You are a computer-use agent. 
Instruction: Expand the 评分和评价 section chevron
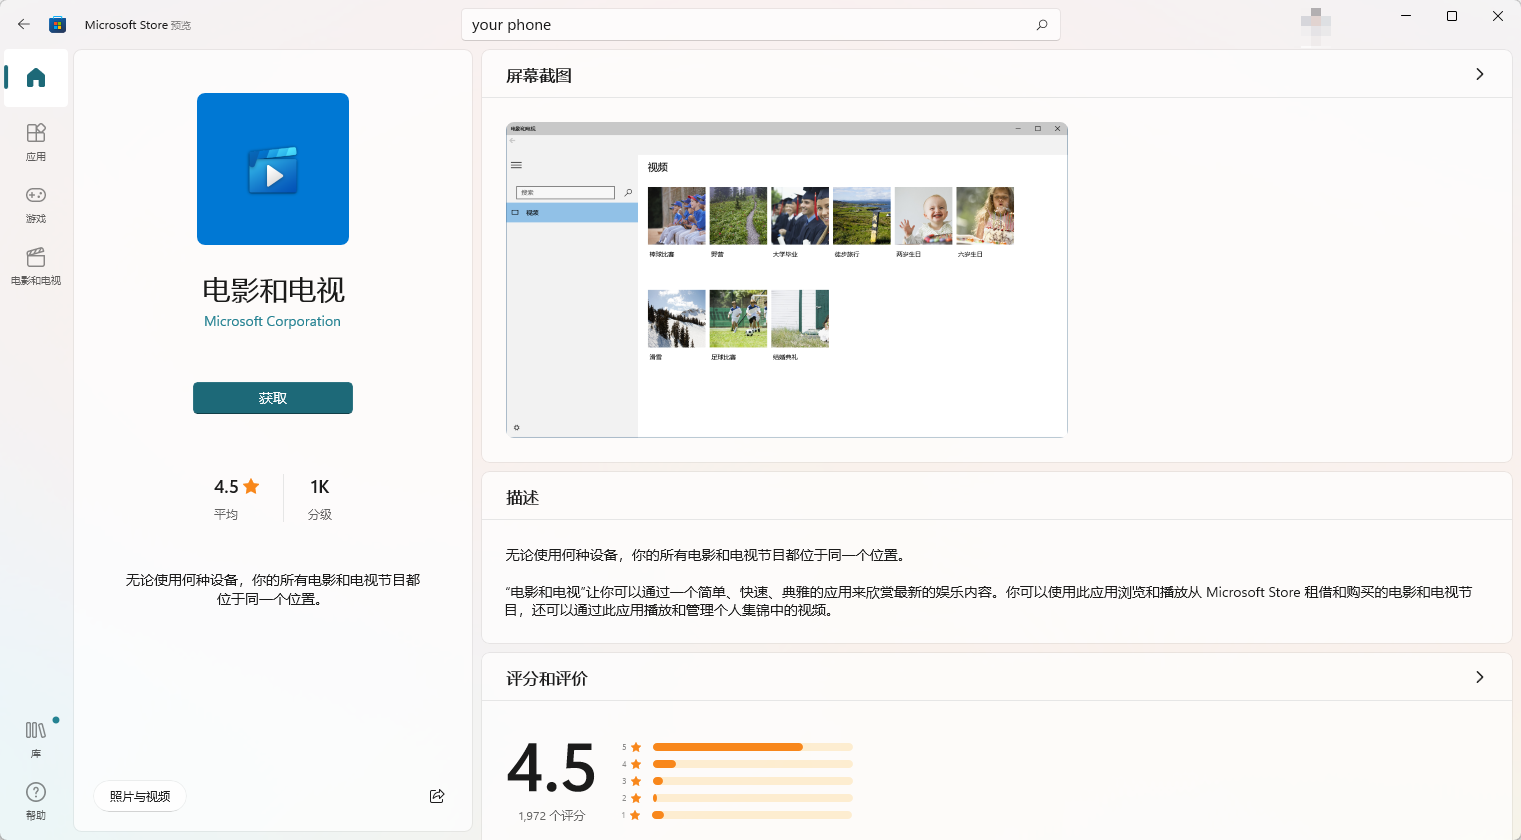1480,677
